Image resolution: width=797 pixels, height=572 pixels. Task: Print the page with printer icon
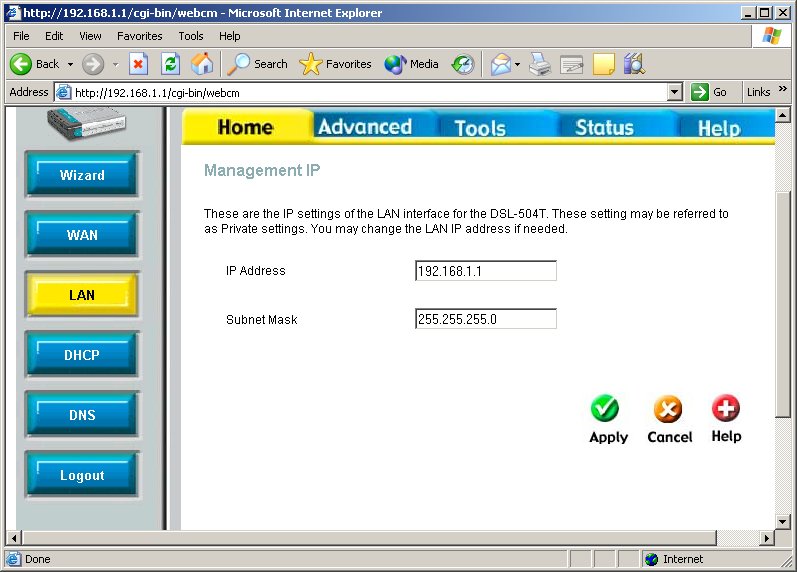540,65
